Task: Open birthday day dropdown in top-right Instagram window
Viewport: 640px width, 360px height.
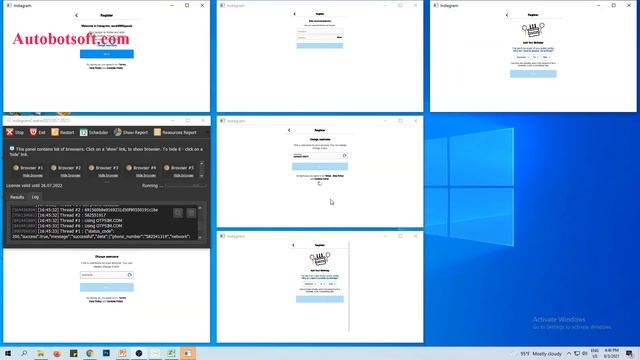Action: point(535,57)
